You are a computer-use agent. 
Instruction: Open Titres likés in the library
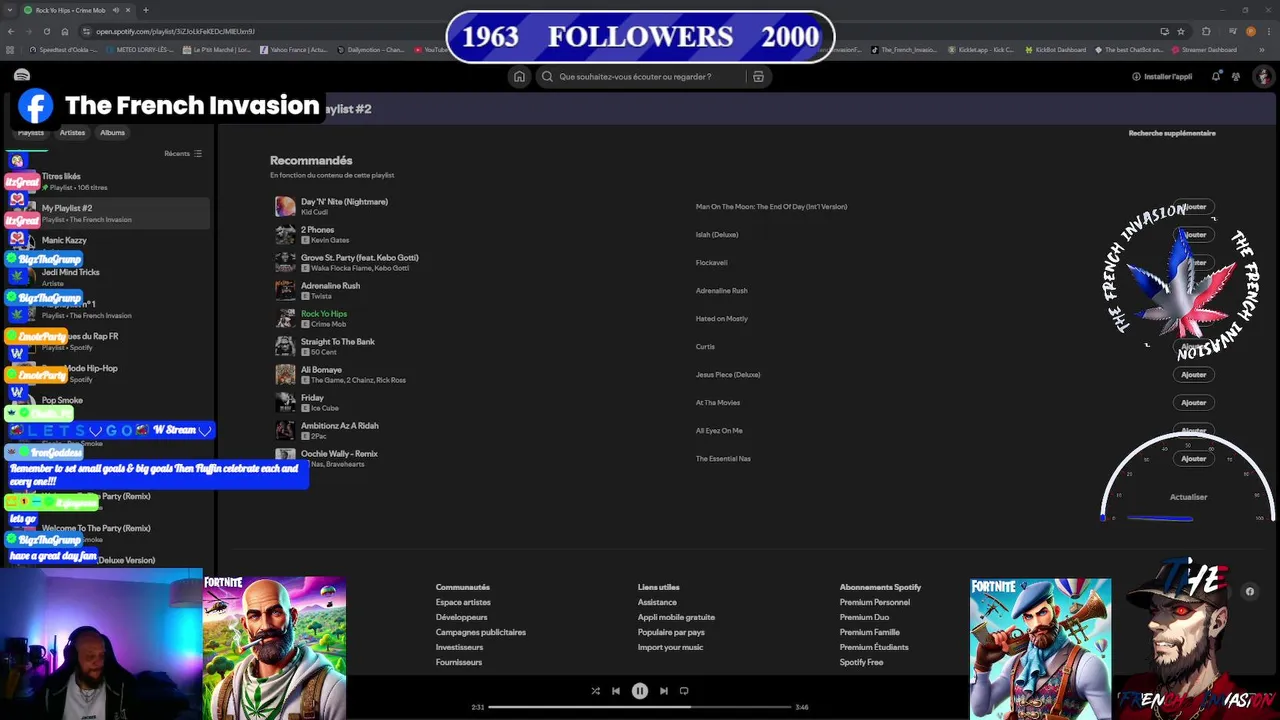click(x=108, y=181)
